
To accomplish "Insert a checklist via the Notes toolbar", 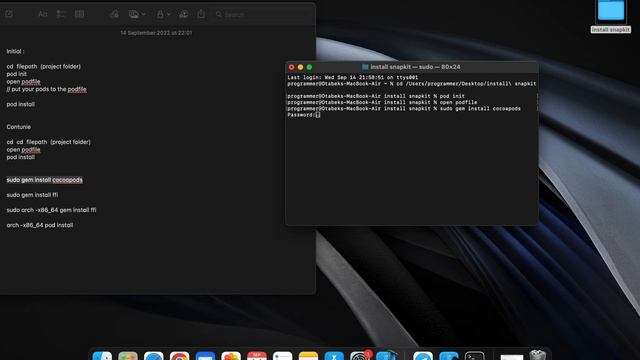I will click(x=61, y=14).
